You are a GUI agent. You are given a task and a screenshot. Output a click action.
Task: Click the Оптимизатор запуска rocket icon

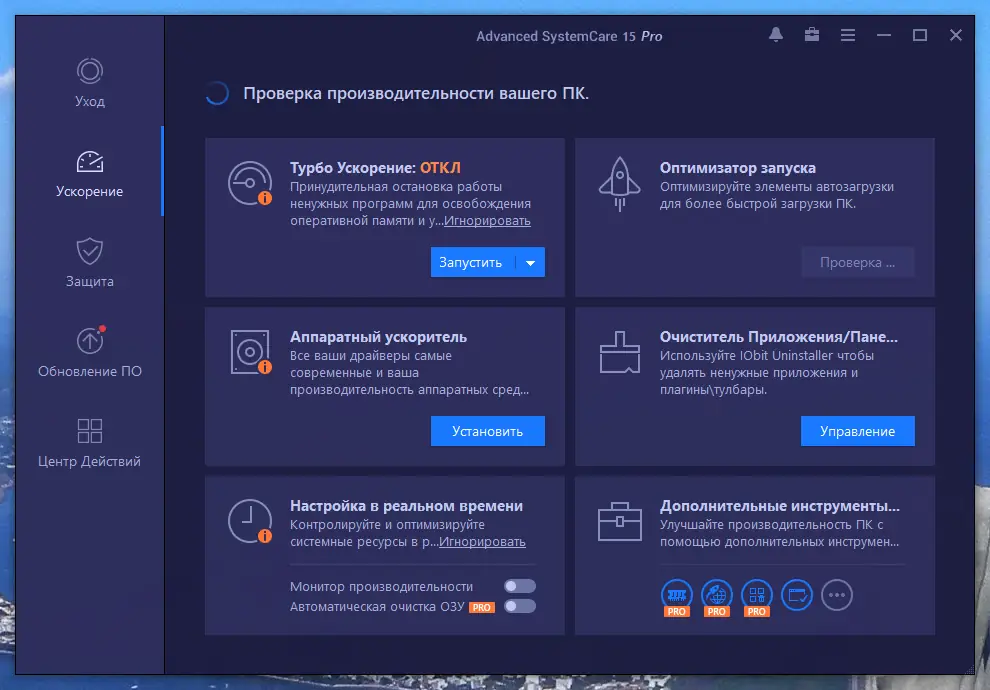pos(620,180)
